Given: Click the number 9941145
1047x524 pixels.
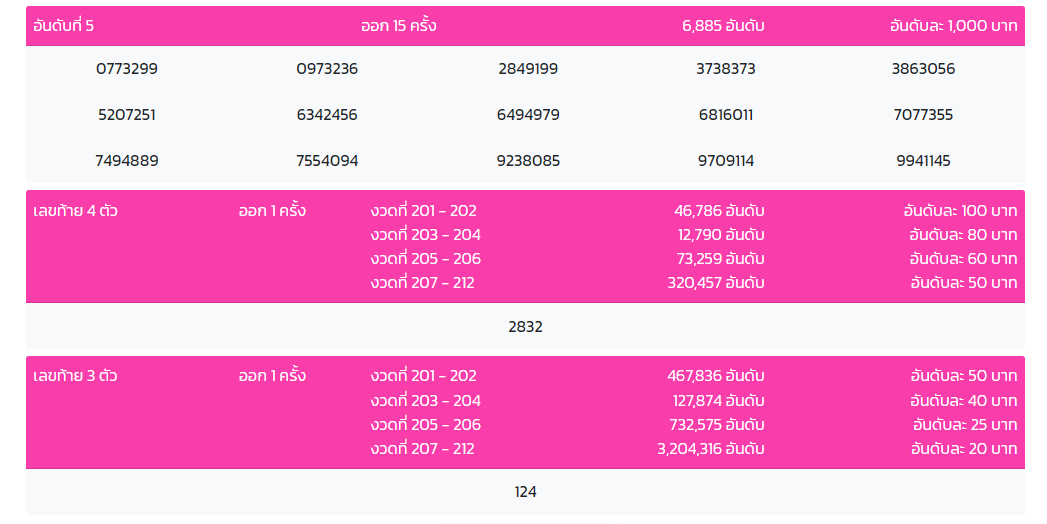Looking at the screenshot, I should pos(923,161).
